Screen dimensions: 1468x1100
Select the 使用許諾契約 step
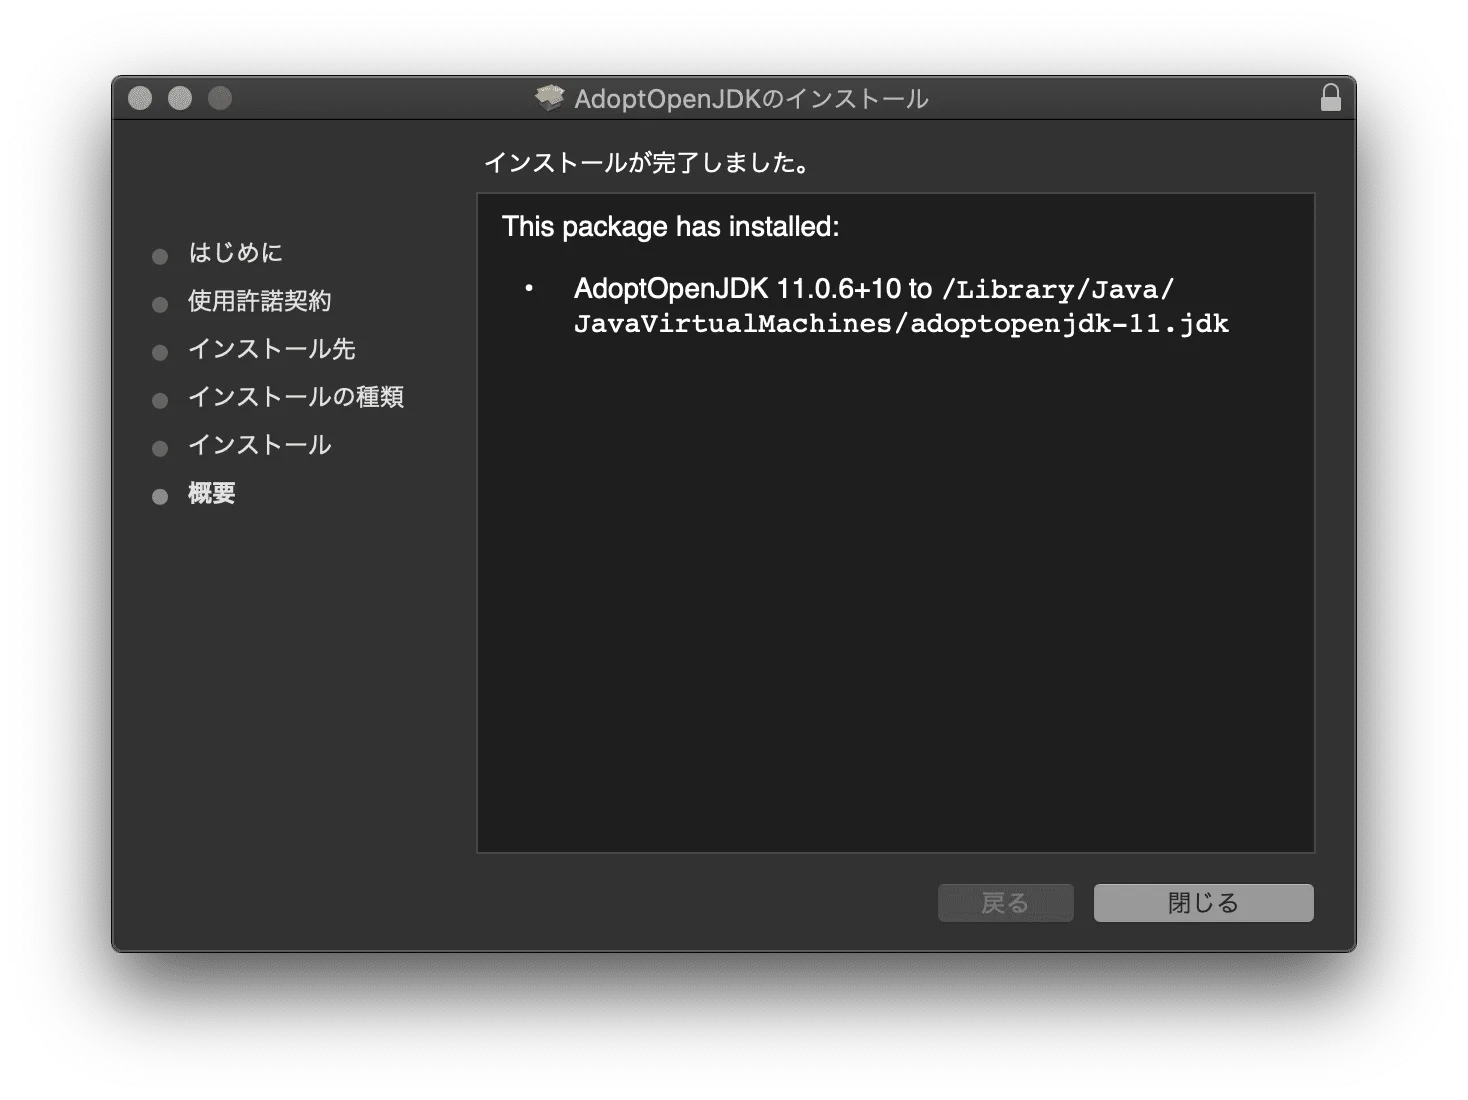(x=259, y=301)
